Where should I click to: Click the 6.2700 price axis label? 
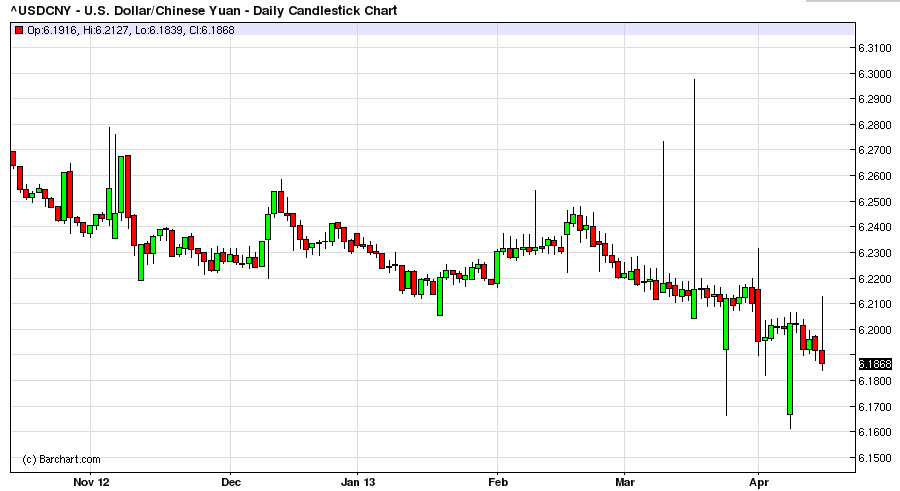click(875, 150)
